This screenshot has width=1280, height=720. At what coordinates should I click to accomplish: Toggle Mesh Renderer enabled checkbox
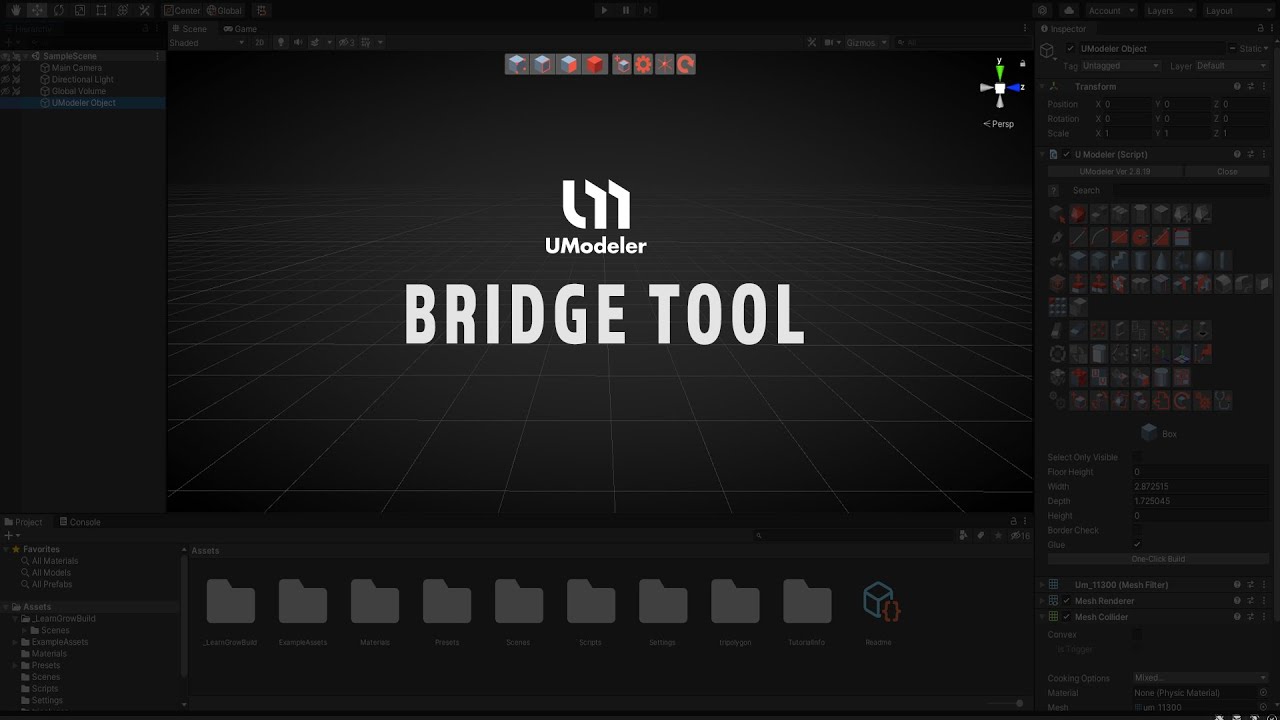tap(1066, 601)
